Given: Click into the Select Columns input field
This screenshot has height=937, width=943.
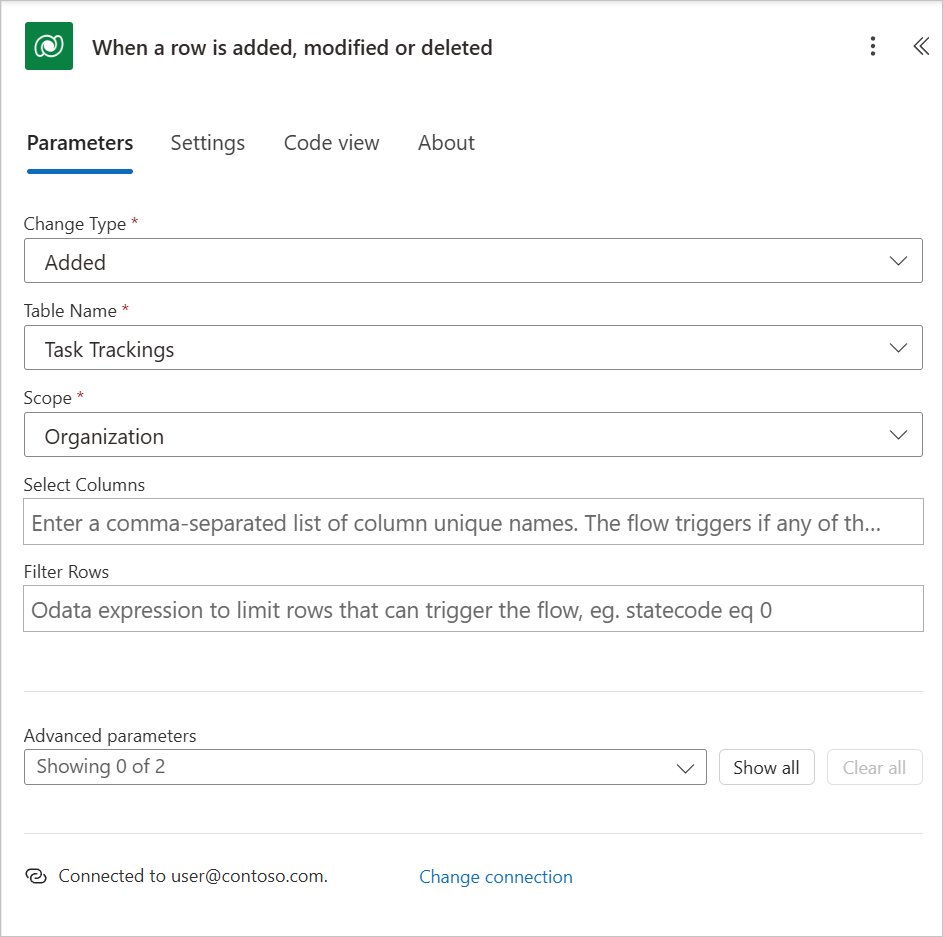Looking at the screenshot, I should (x=473, y=522).
